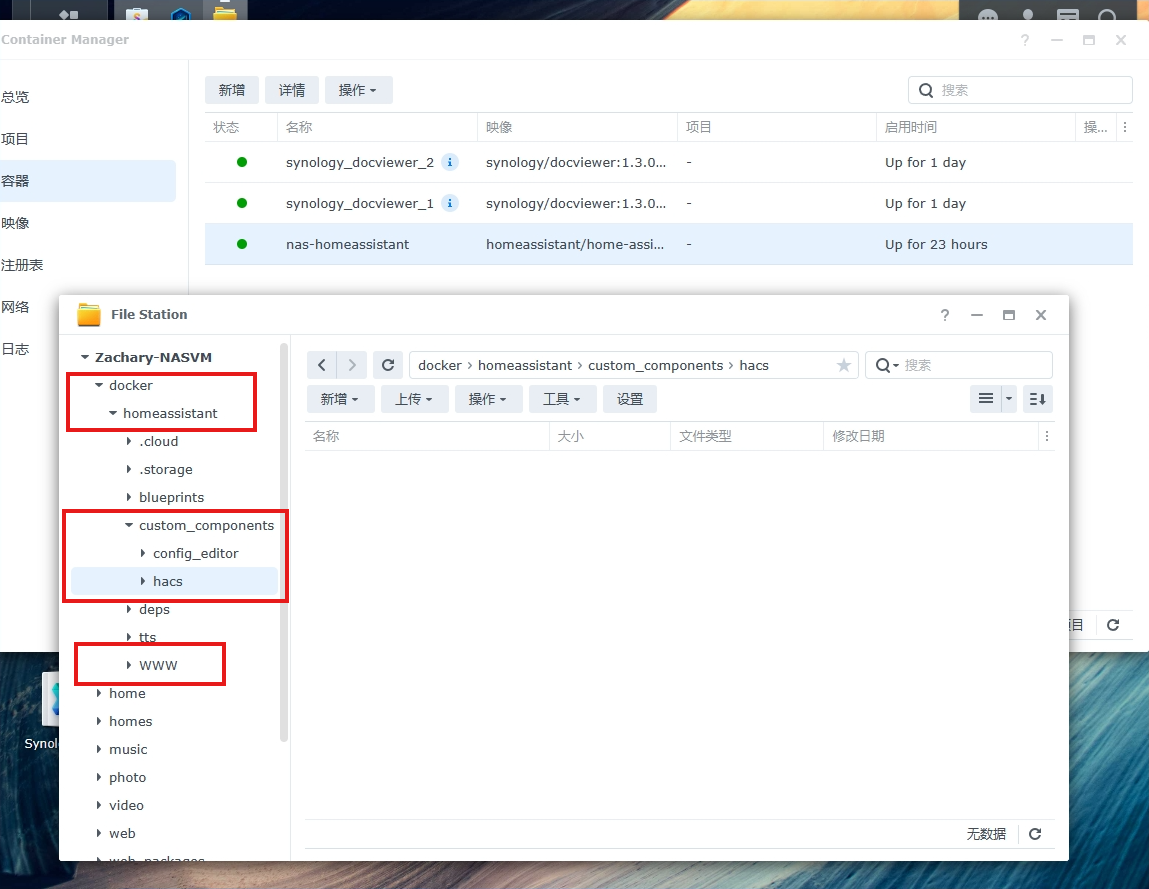Screen dimensions: 1149x889
Task: Open the 上传 dropdown in File Station
Action: 414,399
